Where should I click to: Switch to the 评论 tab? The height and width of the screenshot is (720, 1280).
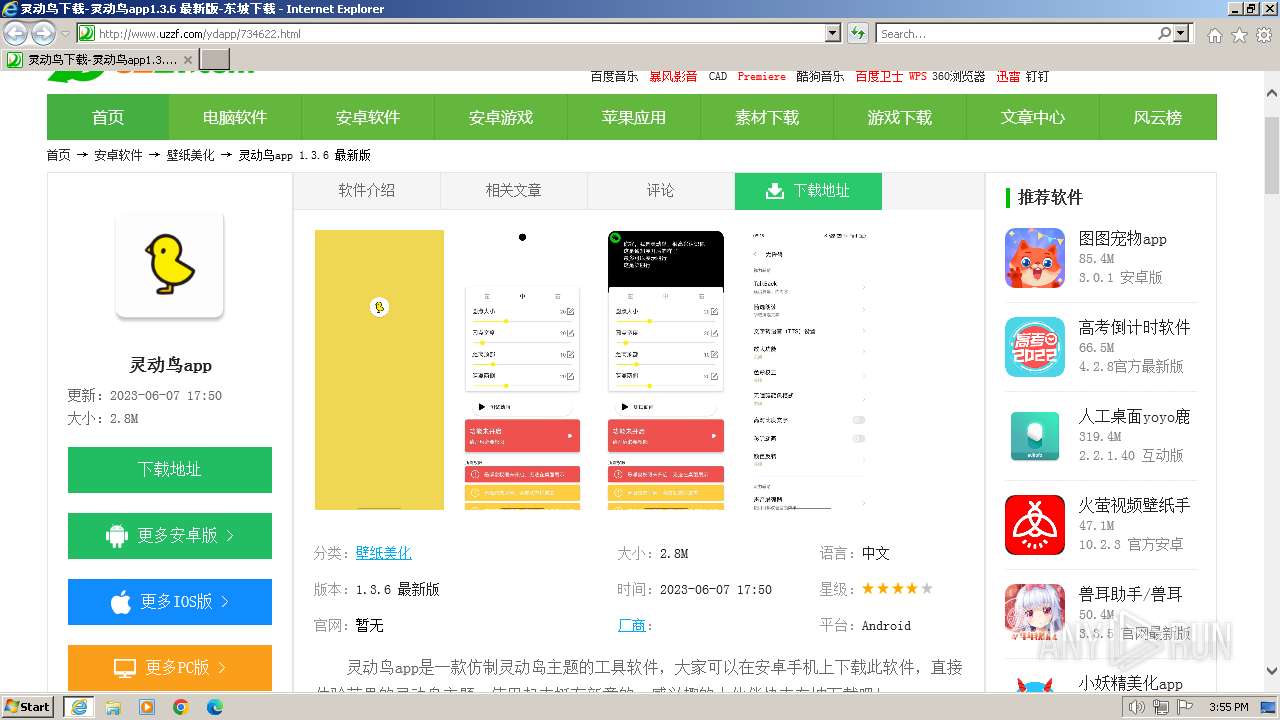661,190
